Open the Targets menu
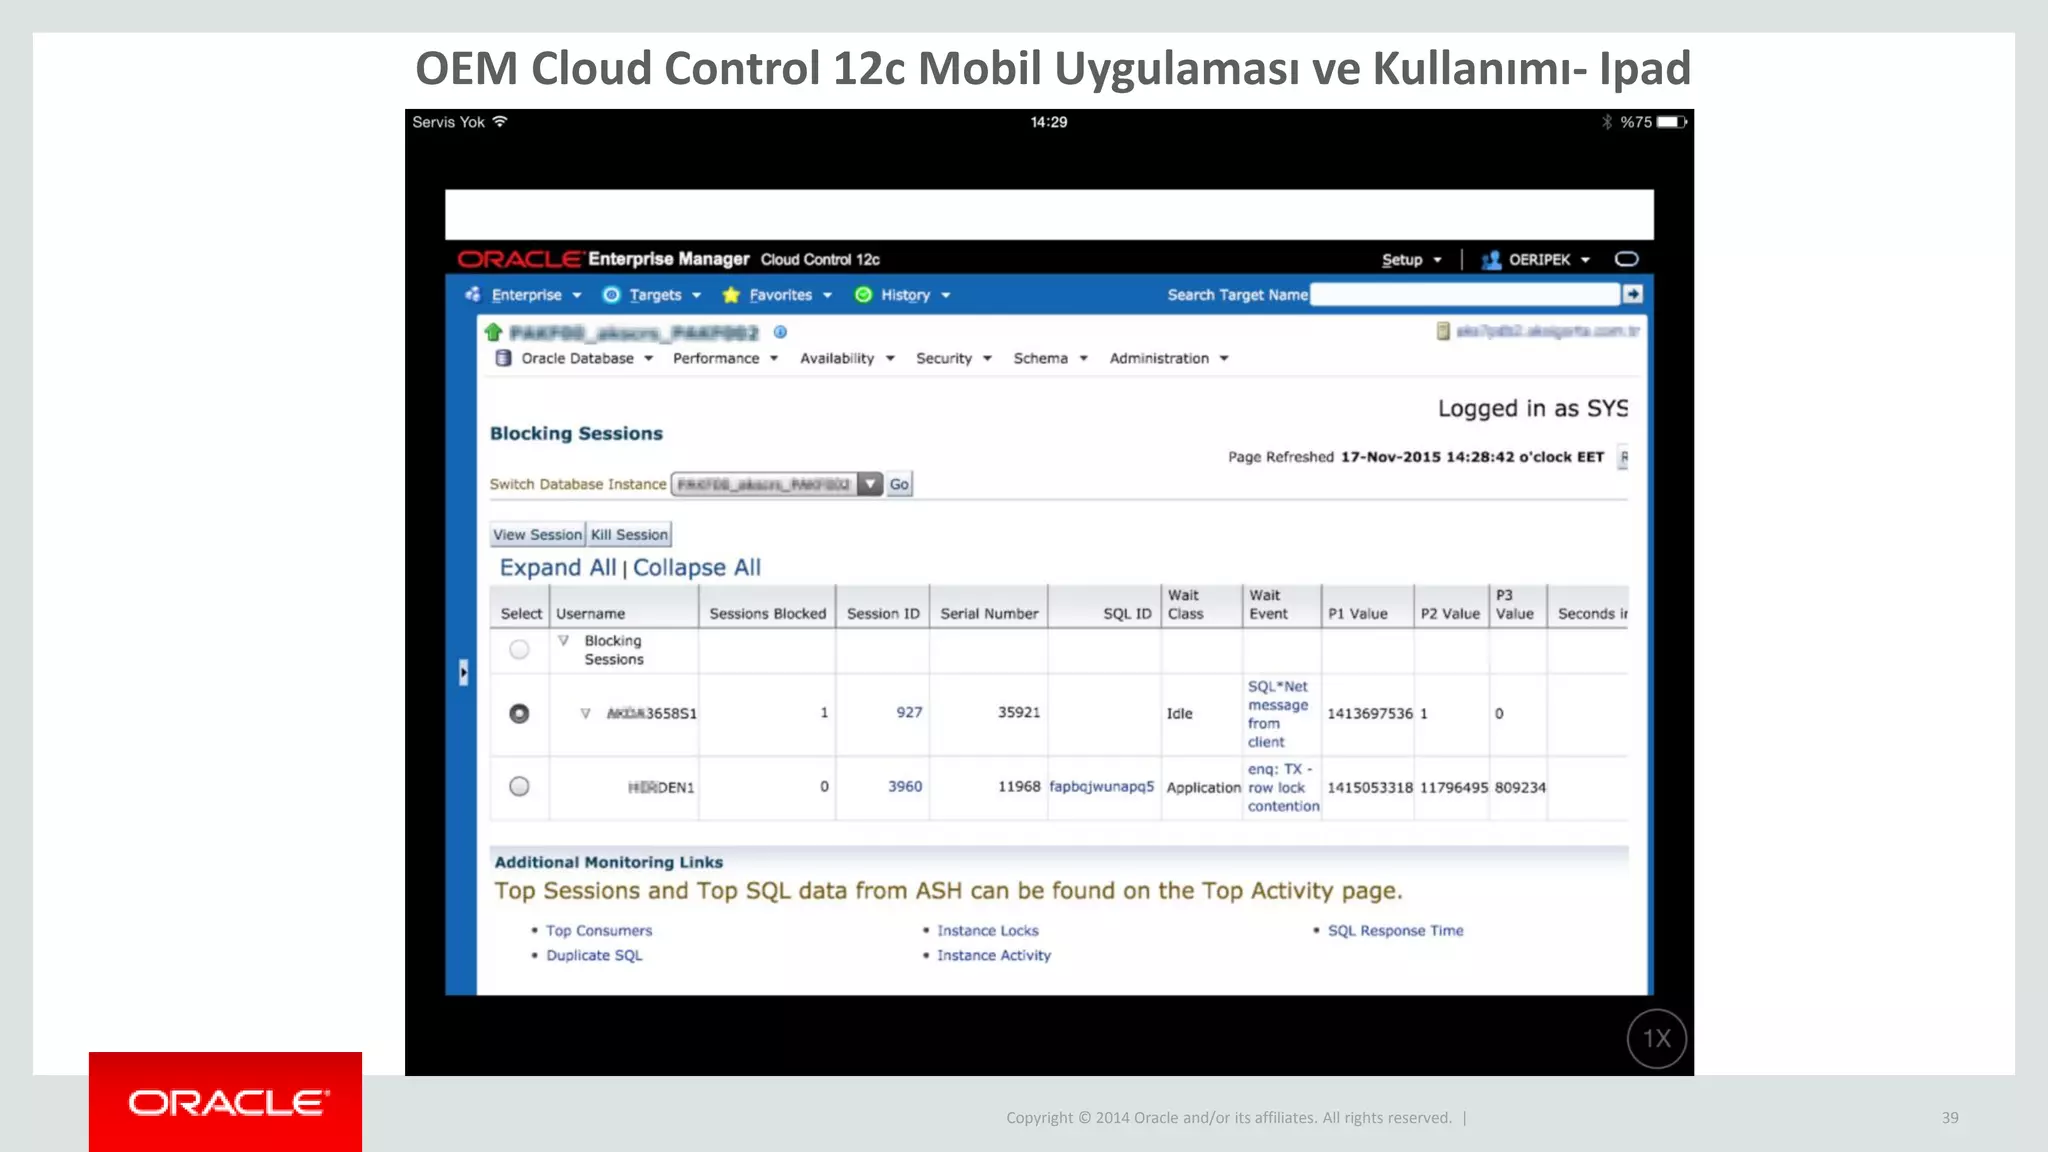This screenshot has width=2048, height=1152. click(x=665, y=295)
